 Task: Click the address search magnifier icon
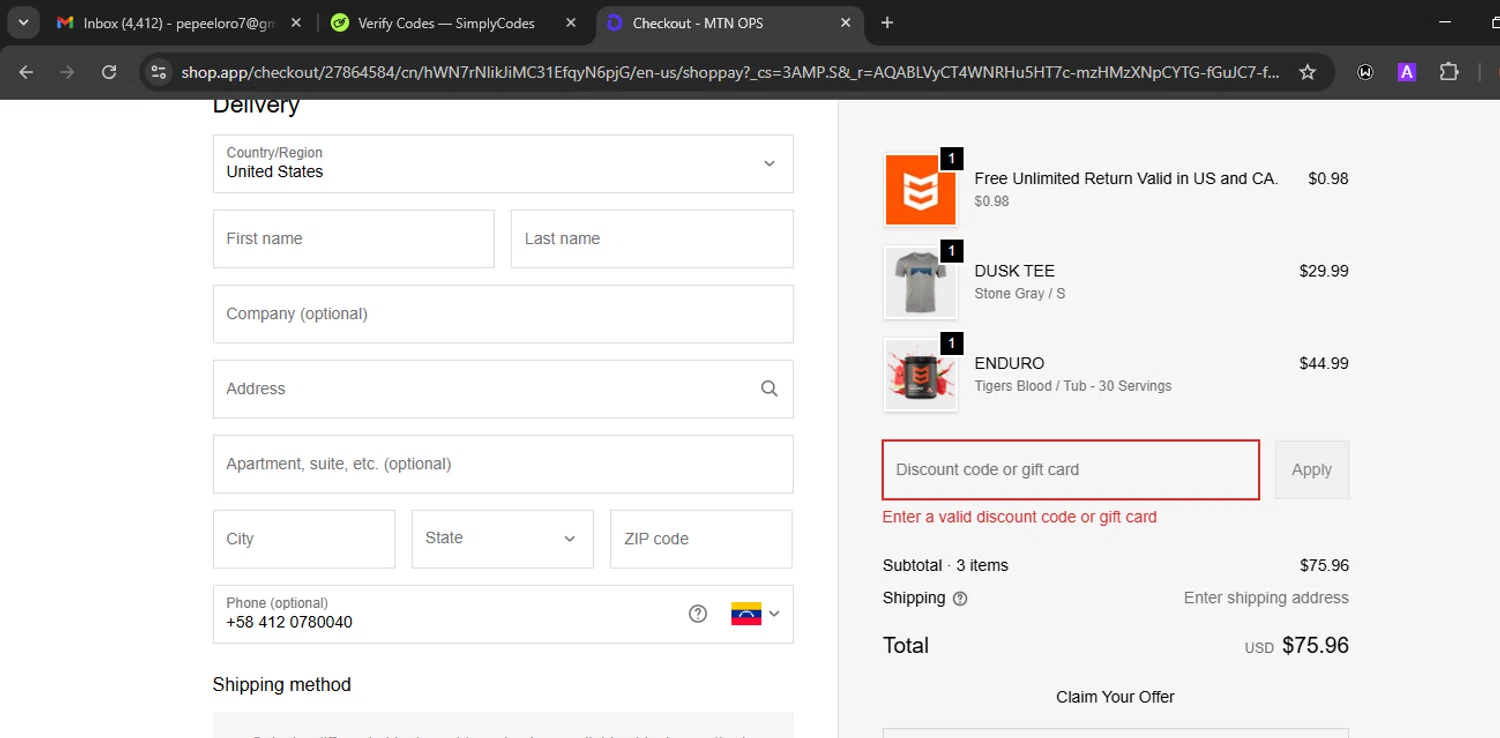coord(769,389)
